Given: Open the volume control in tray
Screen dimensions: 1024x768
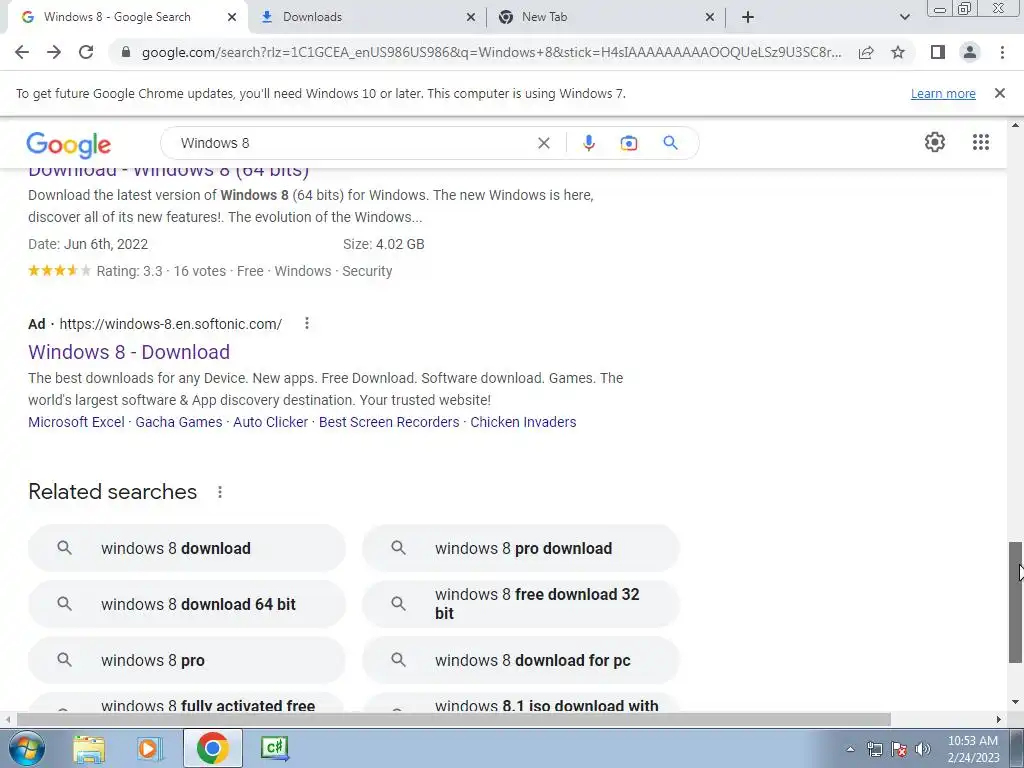Looking at the screenshot, I should click(922, 749).
